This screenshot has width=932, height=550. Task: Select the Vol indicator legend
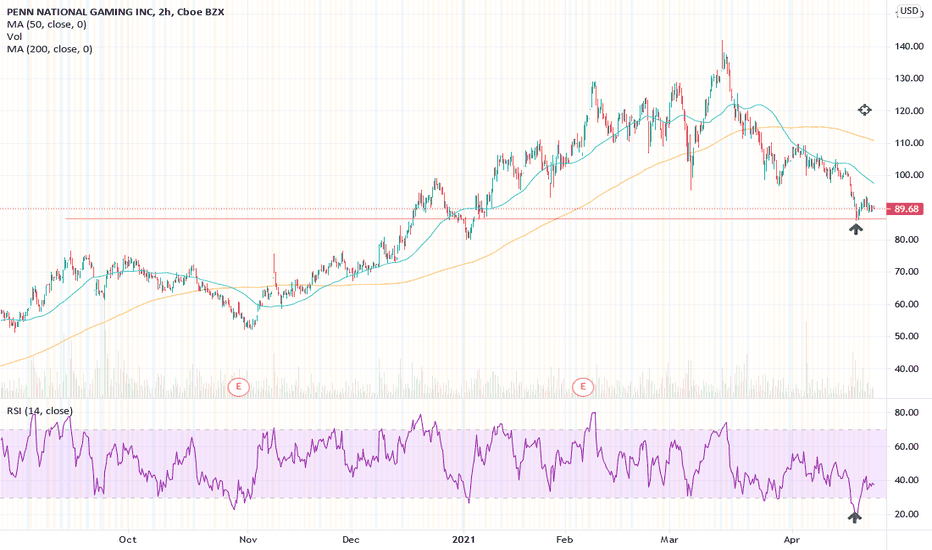click(x=14, y=37)
